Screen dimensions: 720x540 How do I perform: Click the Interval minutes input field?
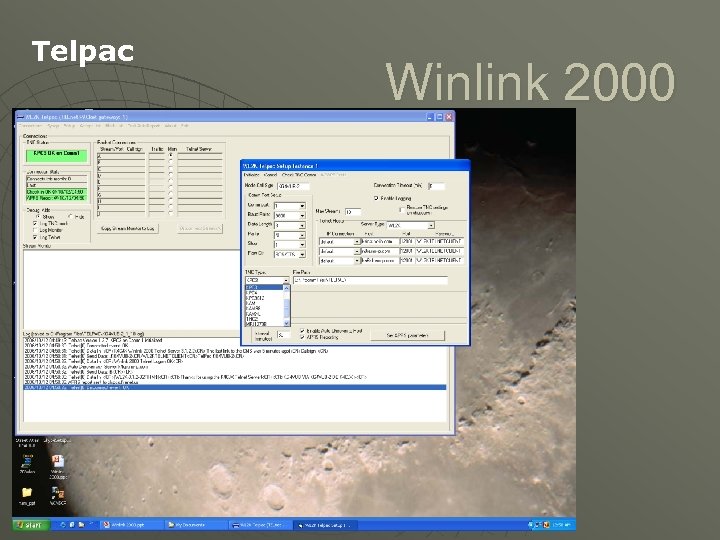pos(284,335)
